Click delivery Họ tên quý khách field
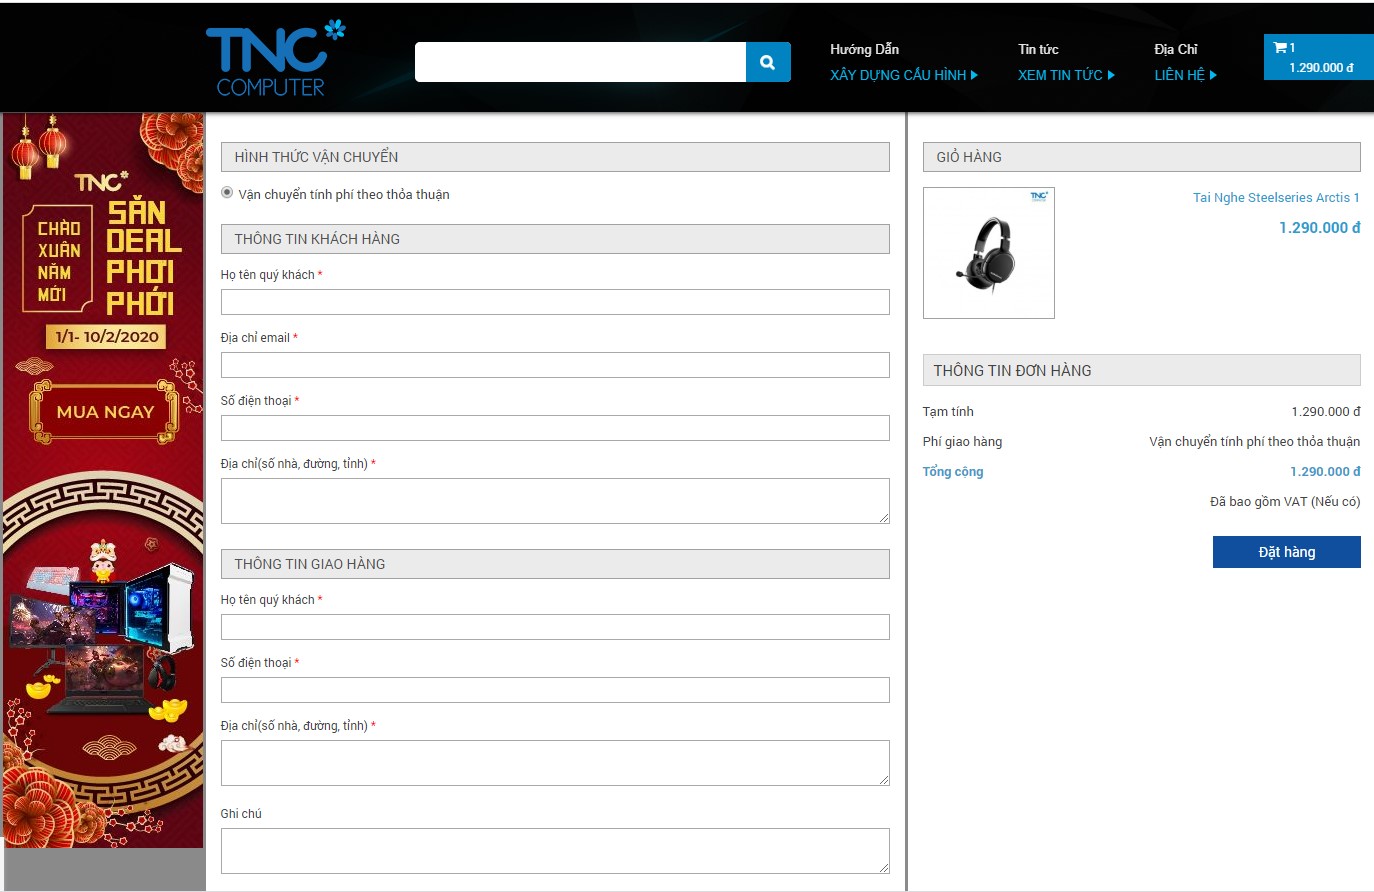Screen dimensions: 1374x892 coord(555,627)
